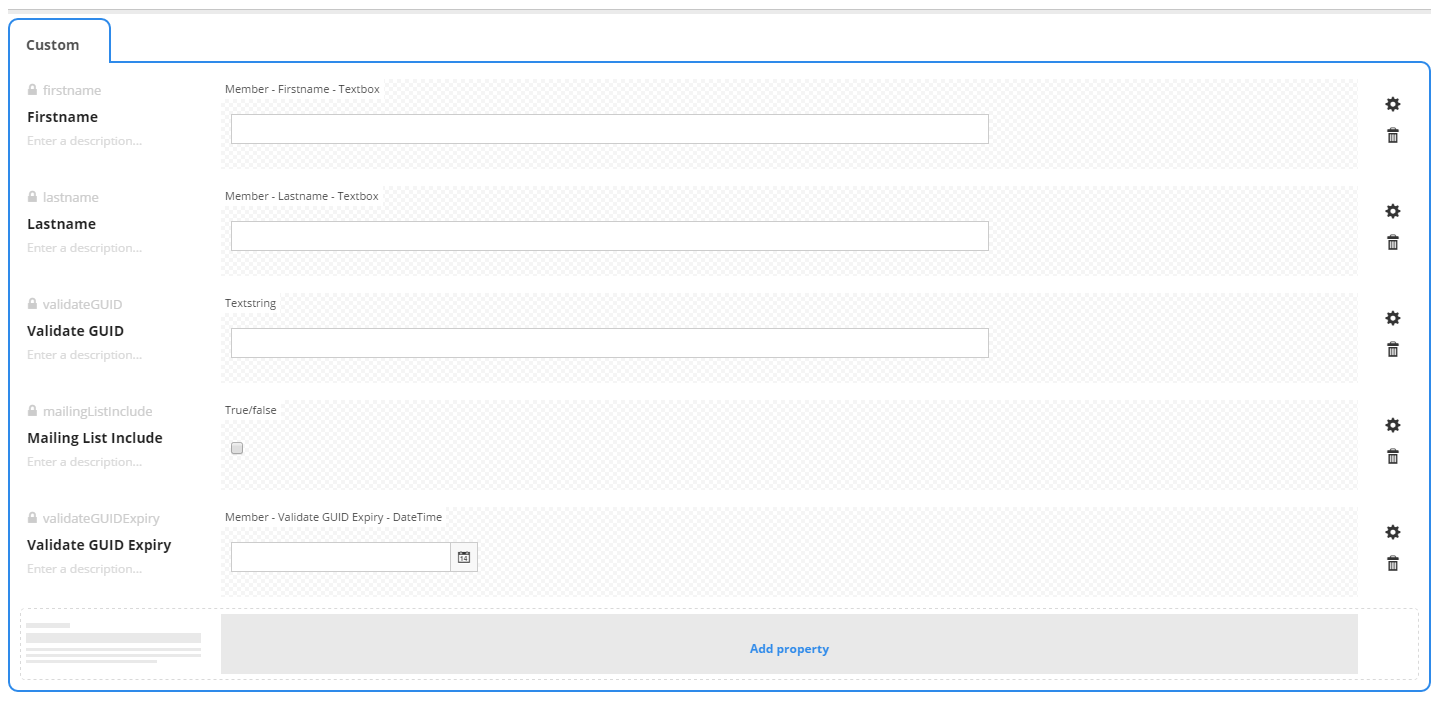The width and height of the screenshot is (1435, 704).
Task: Click the validateGUID alias text
Action: coord(82,304)
